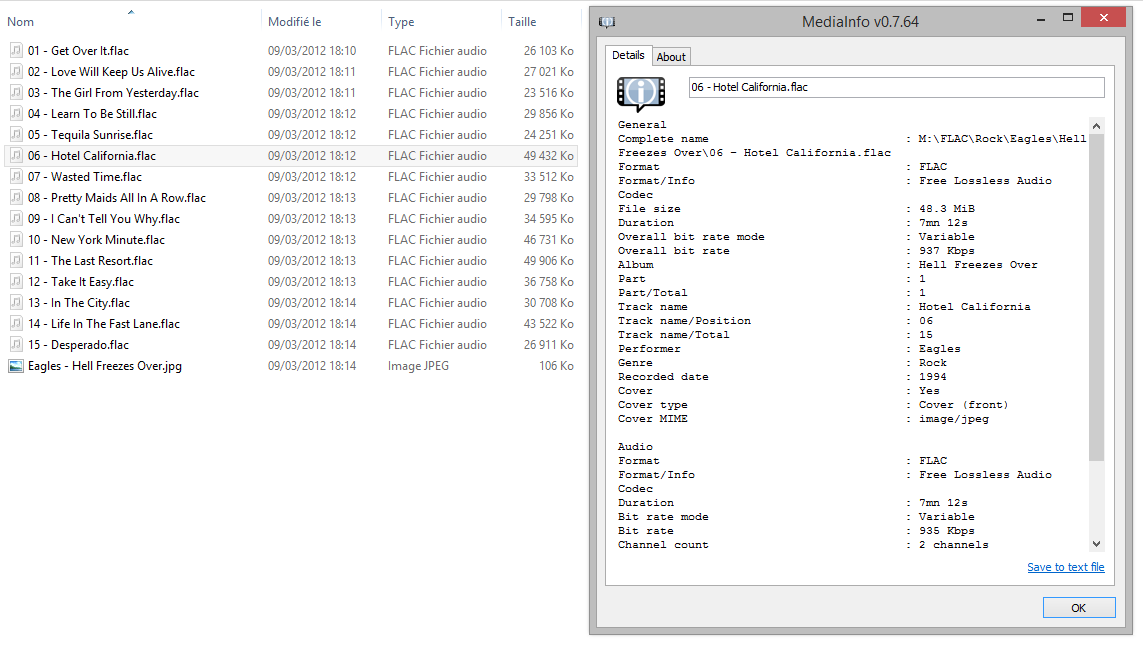Select the Details tab
This screenshot has height=648, width=1143.
pyautogui.click(x=628, y=56)
